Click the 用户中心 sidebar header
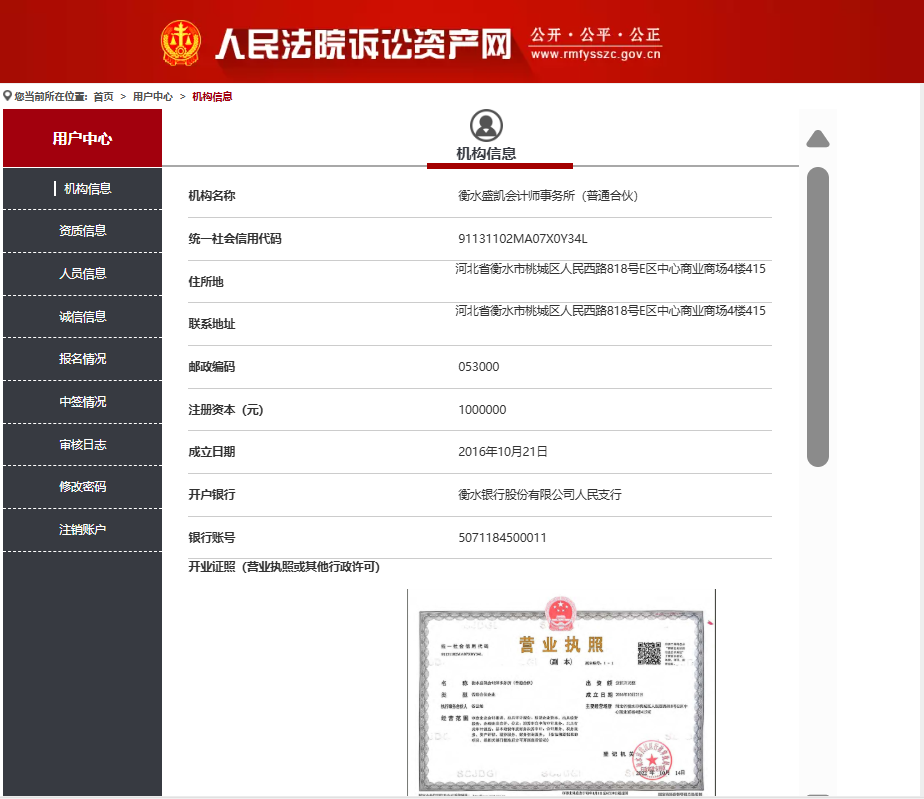924x799 pixels. (82, 138)
